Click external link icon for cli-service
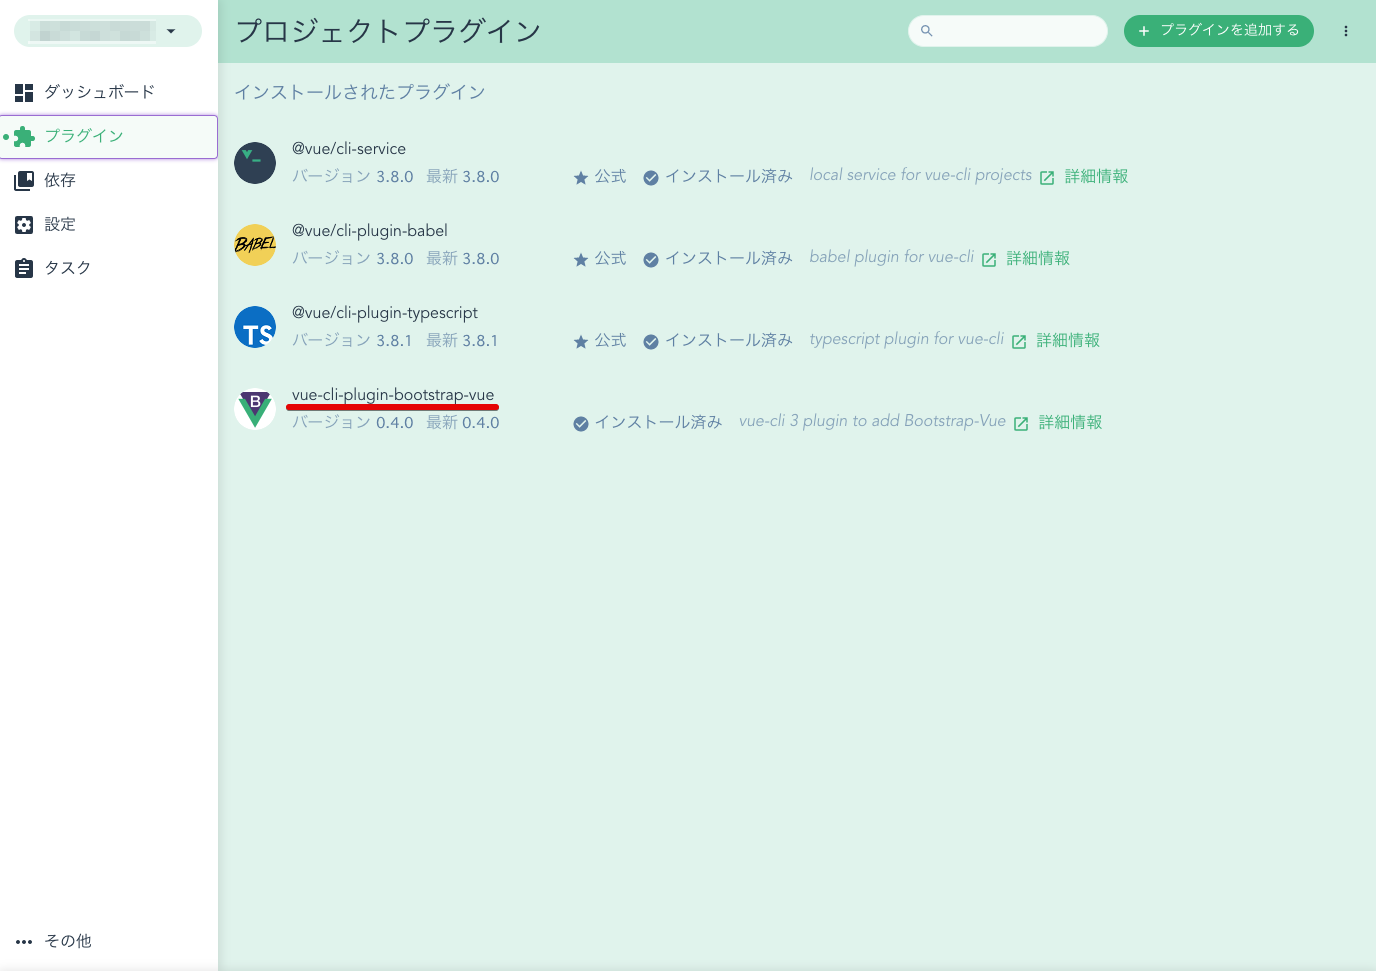This screenshot has width=1376, height=971. 1047,178
